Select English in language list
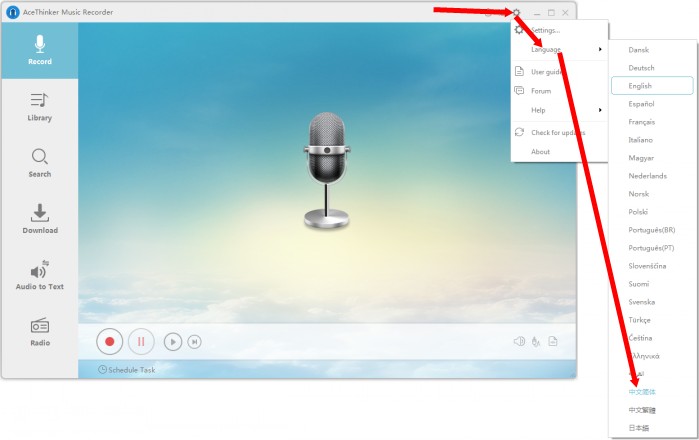 point(652,86)
